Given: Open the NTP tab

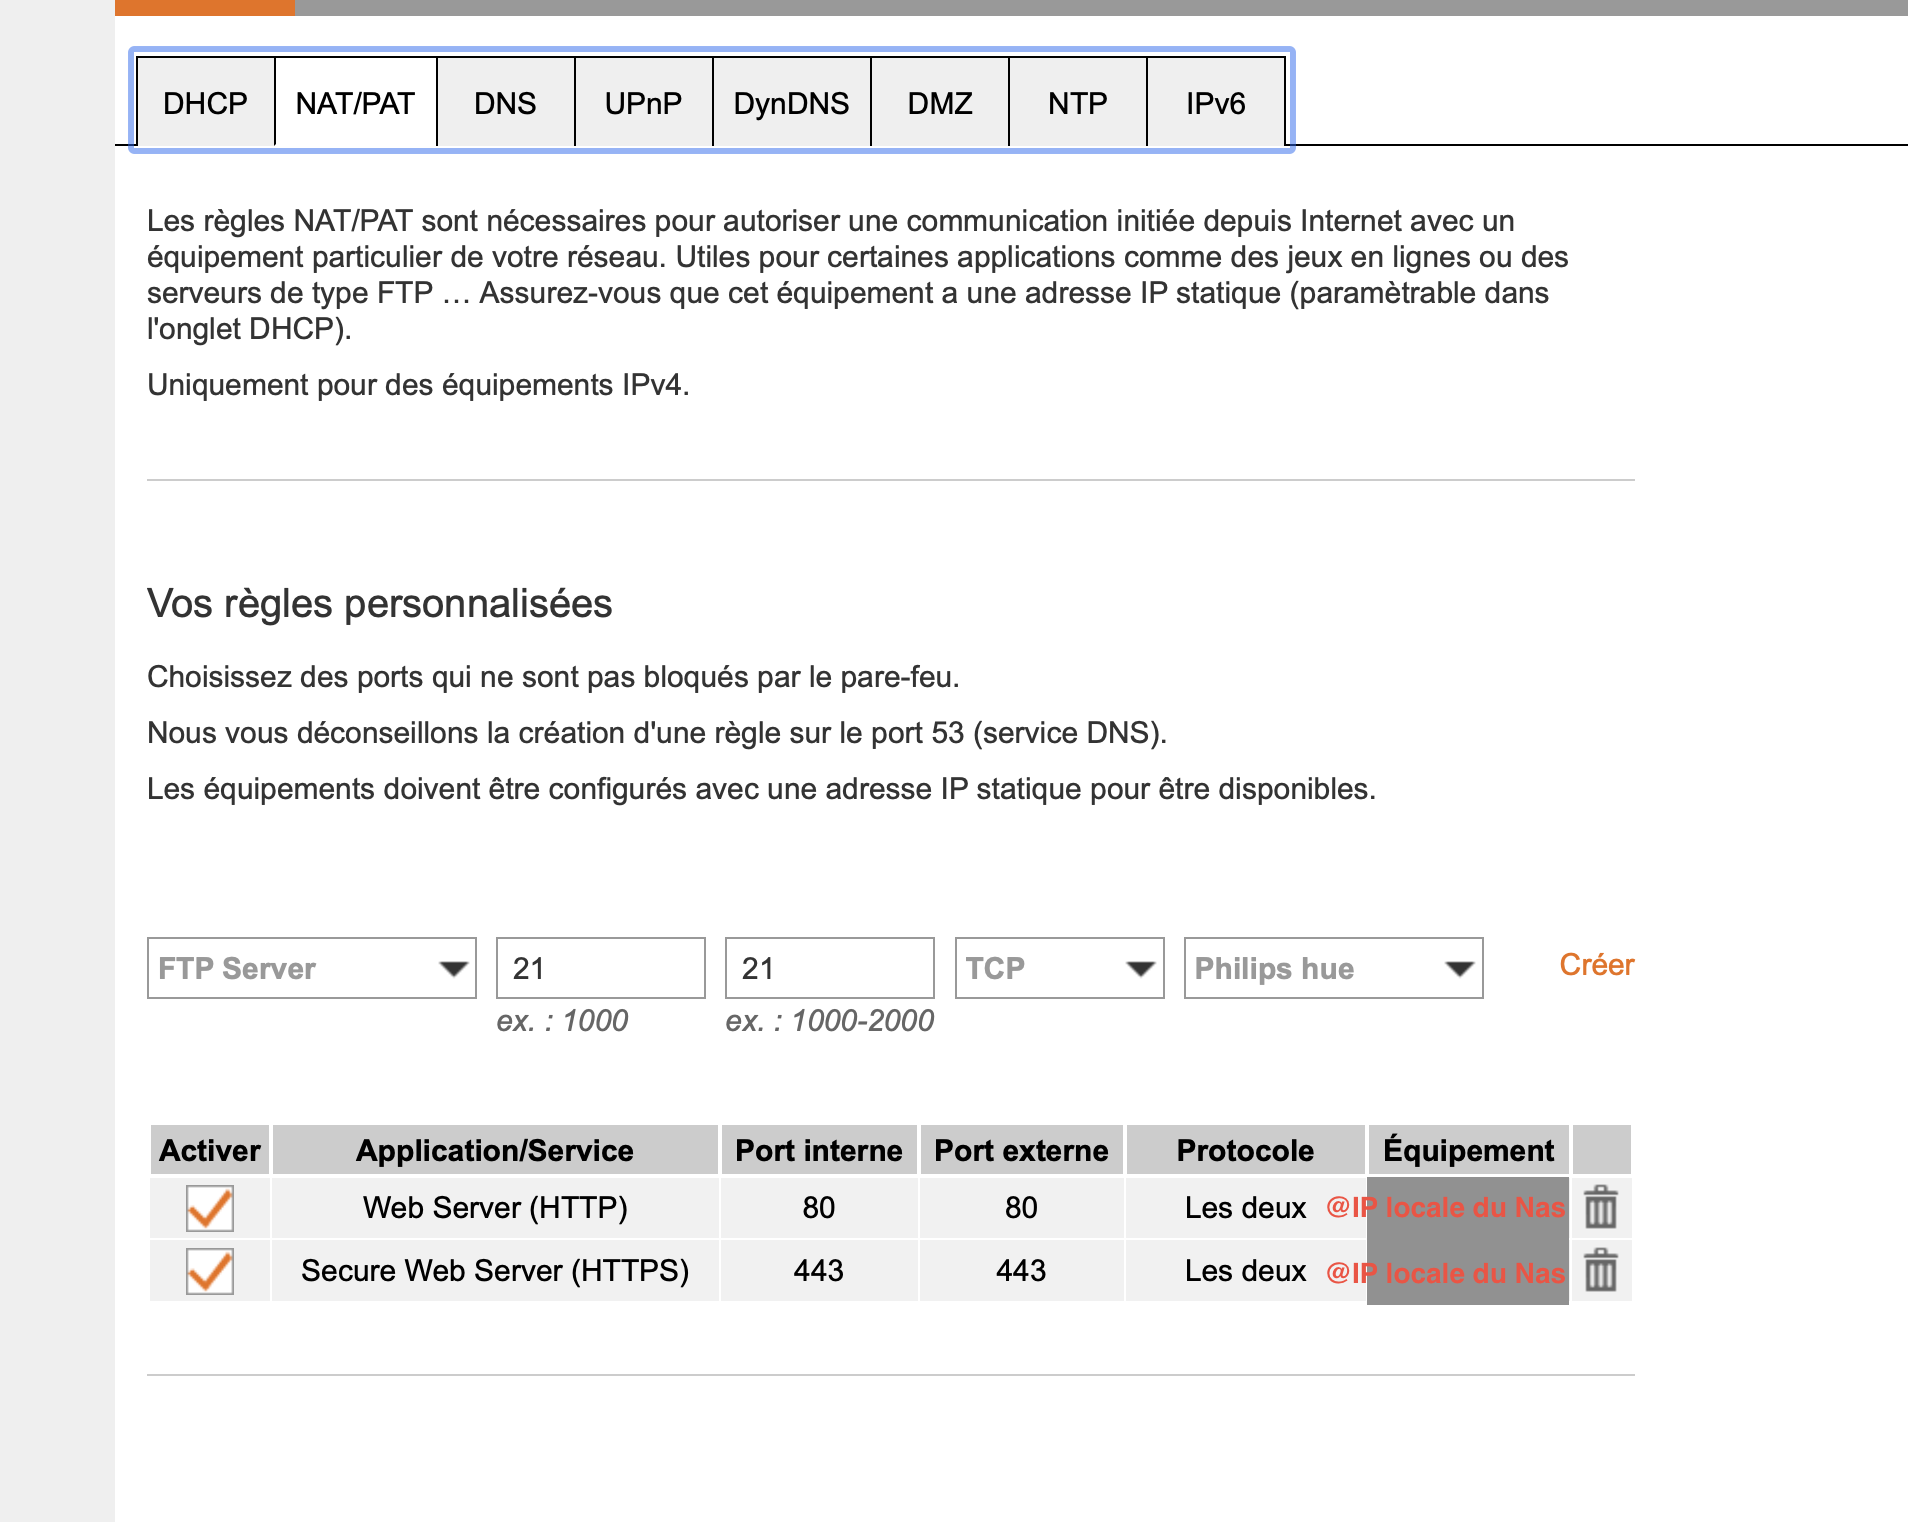Looking at the screenshot, I should point(1077,103).
